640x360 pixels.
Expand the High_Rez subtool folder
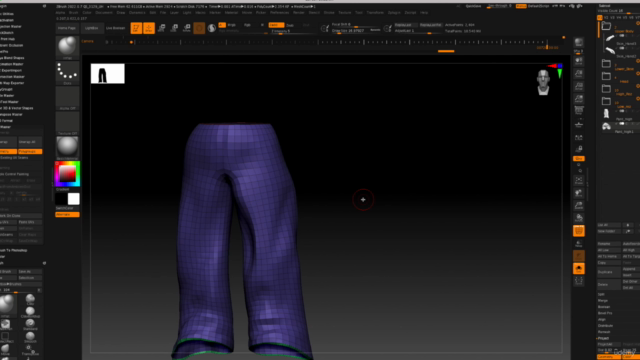coord(607,89)
